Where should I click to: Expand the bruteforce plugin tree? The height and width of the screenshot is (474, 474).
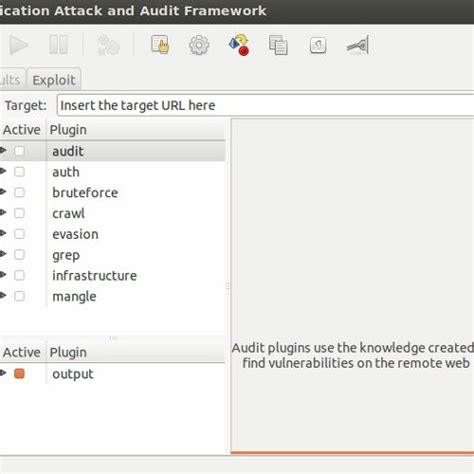(3, 192)
